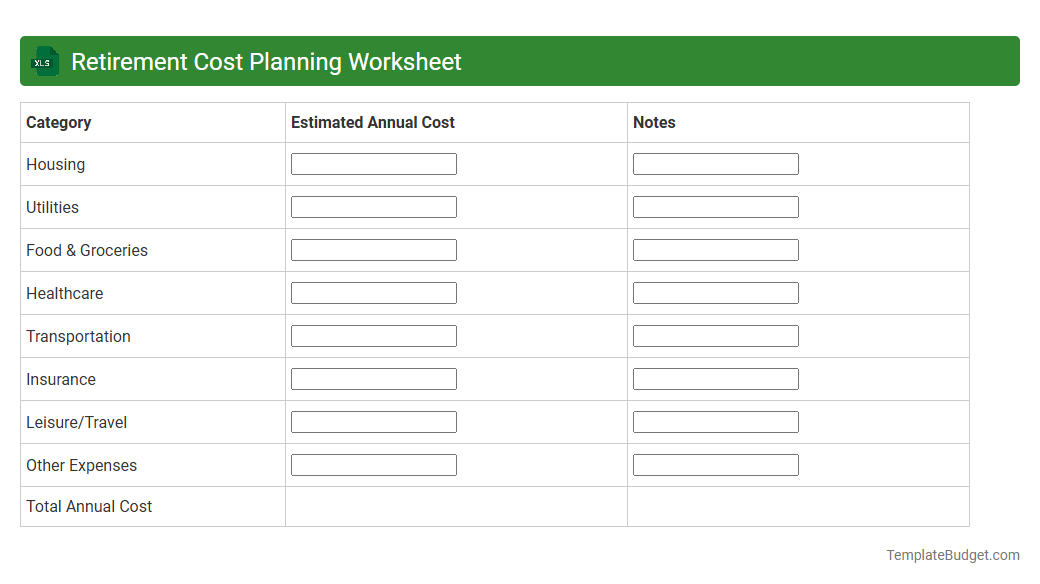Click the Utilities notes field
The image size is (1040, 584).
[715, 206]
